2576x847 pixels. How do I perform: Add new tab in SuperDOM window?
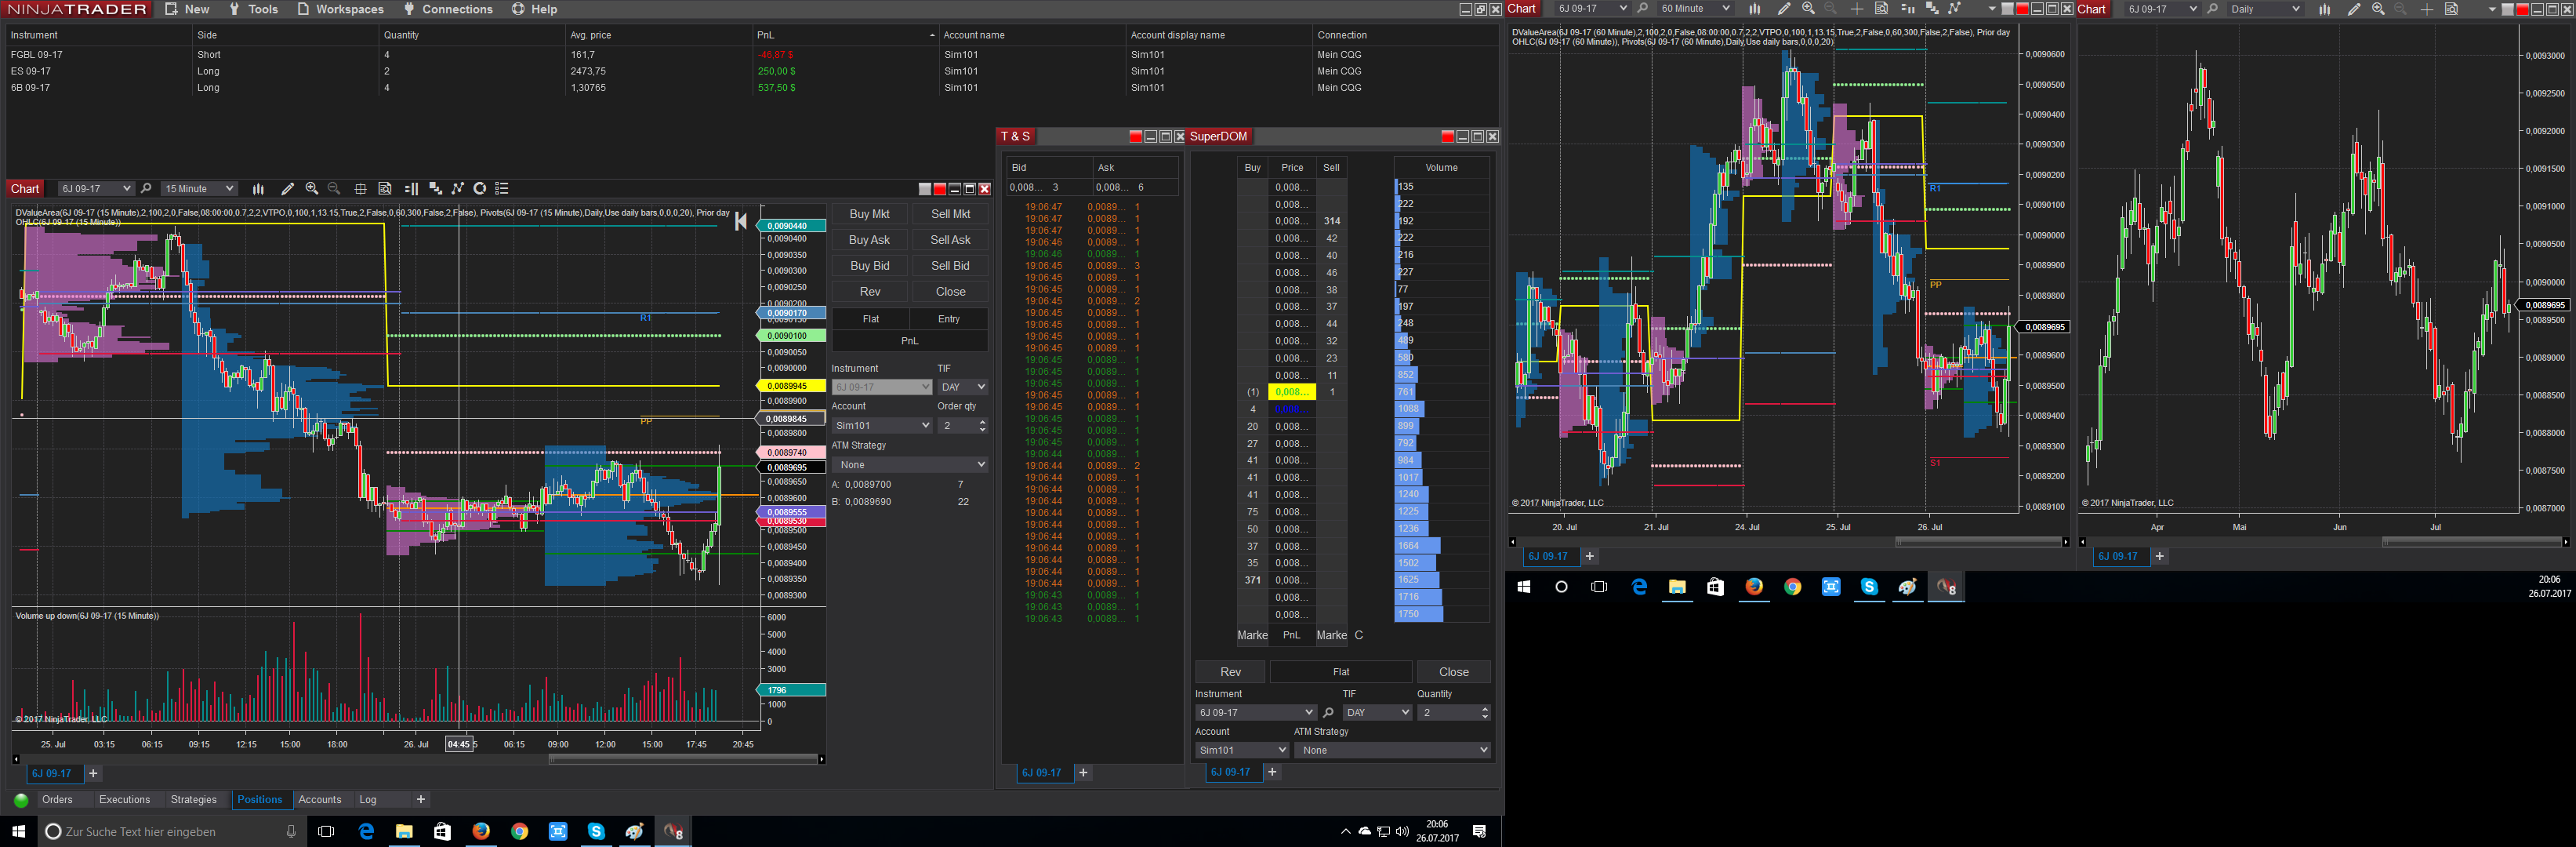[1272, 772]
